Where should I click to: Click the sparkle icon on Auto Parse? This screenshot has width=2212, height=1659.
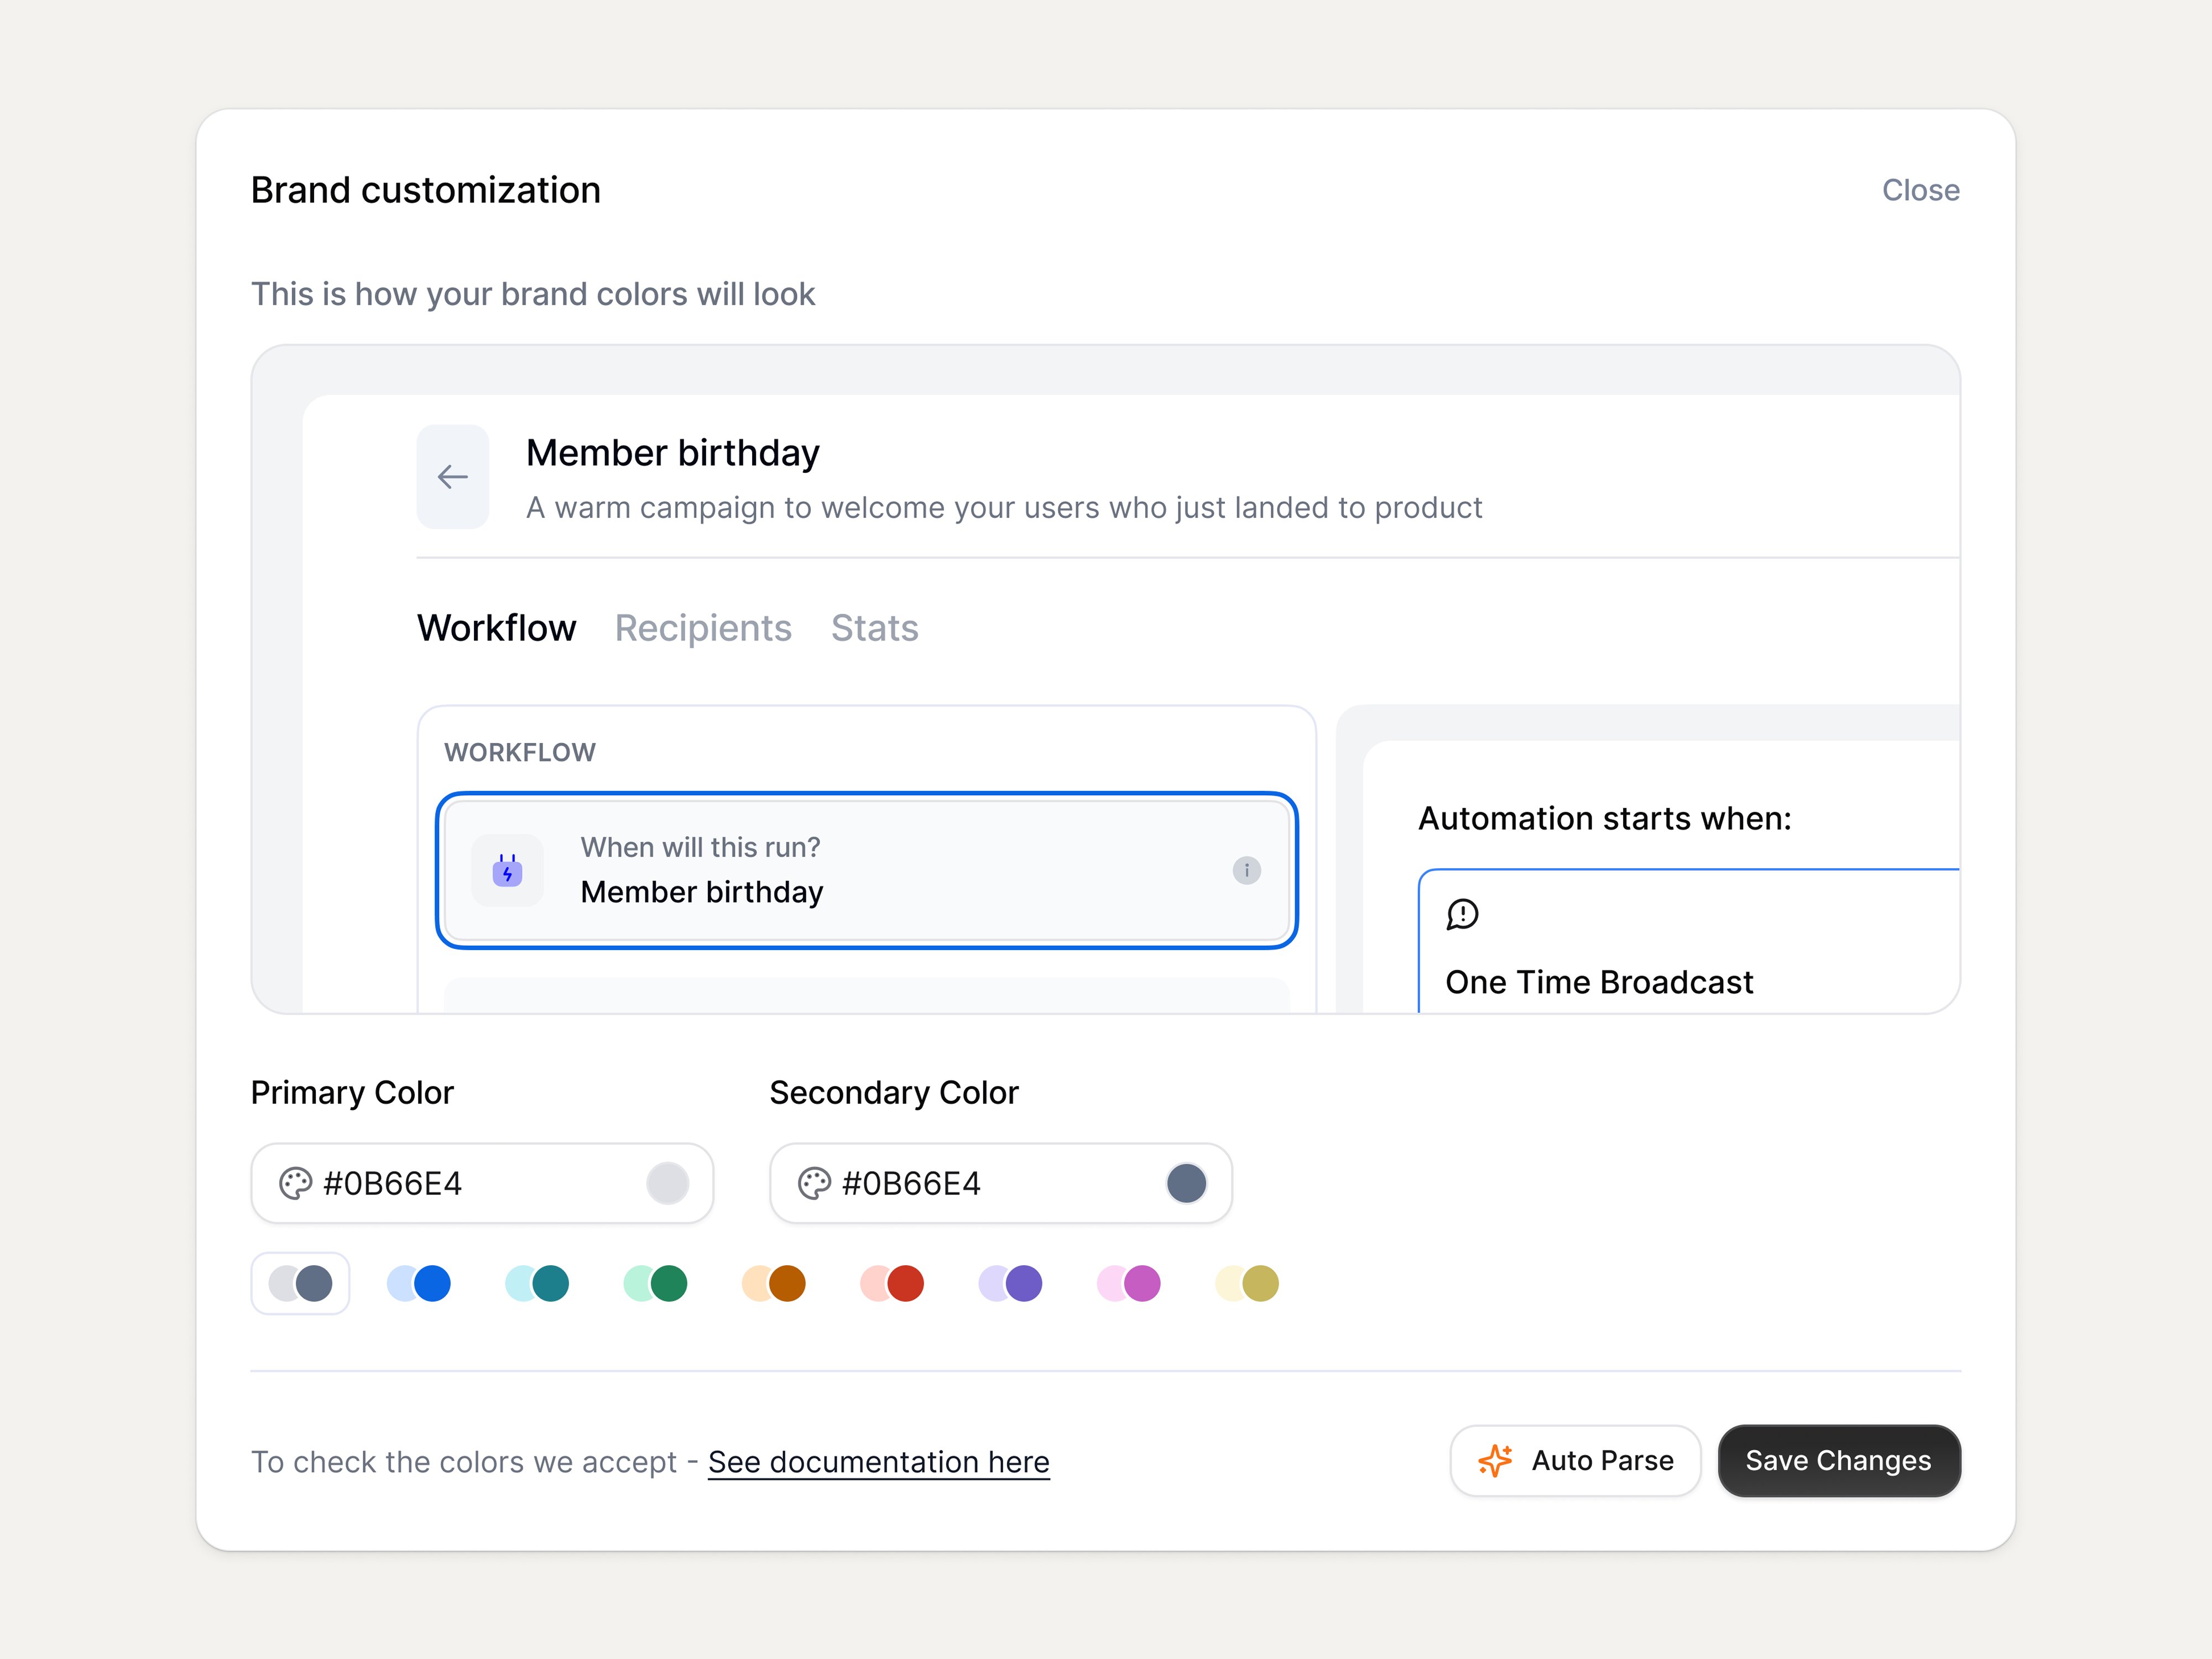(x=1495, y=1460)
